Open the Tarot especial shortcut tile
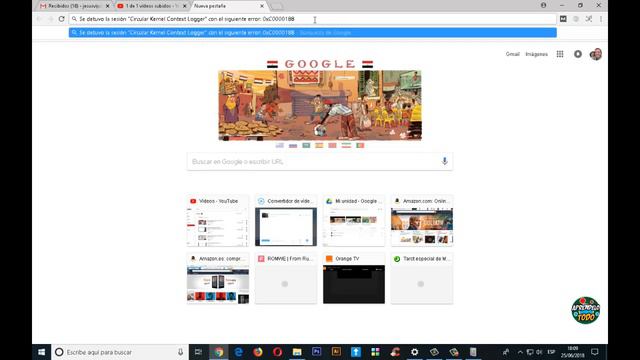Image resolution: width=640 pixels, height=360 pixels. click(422, 278)
